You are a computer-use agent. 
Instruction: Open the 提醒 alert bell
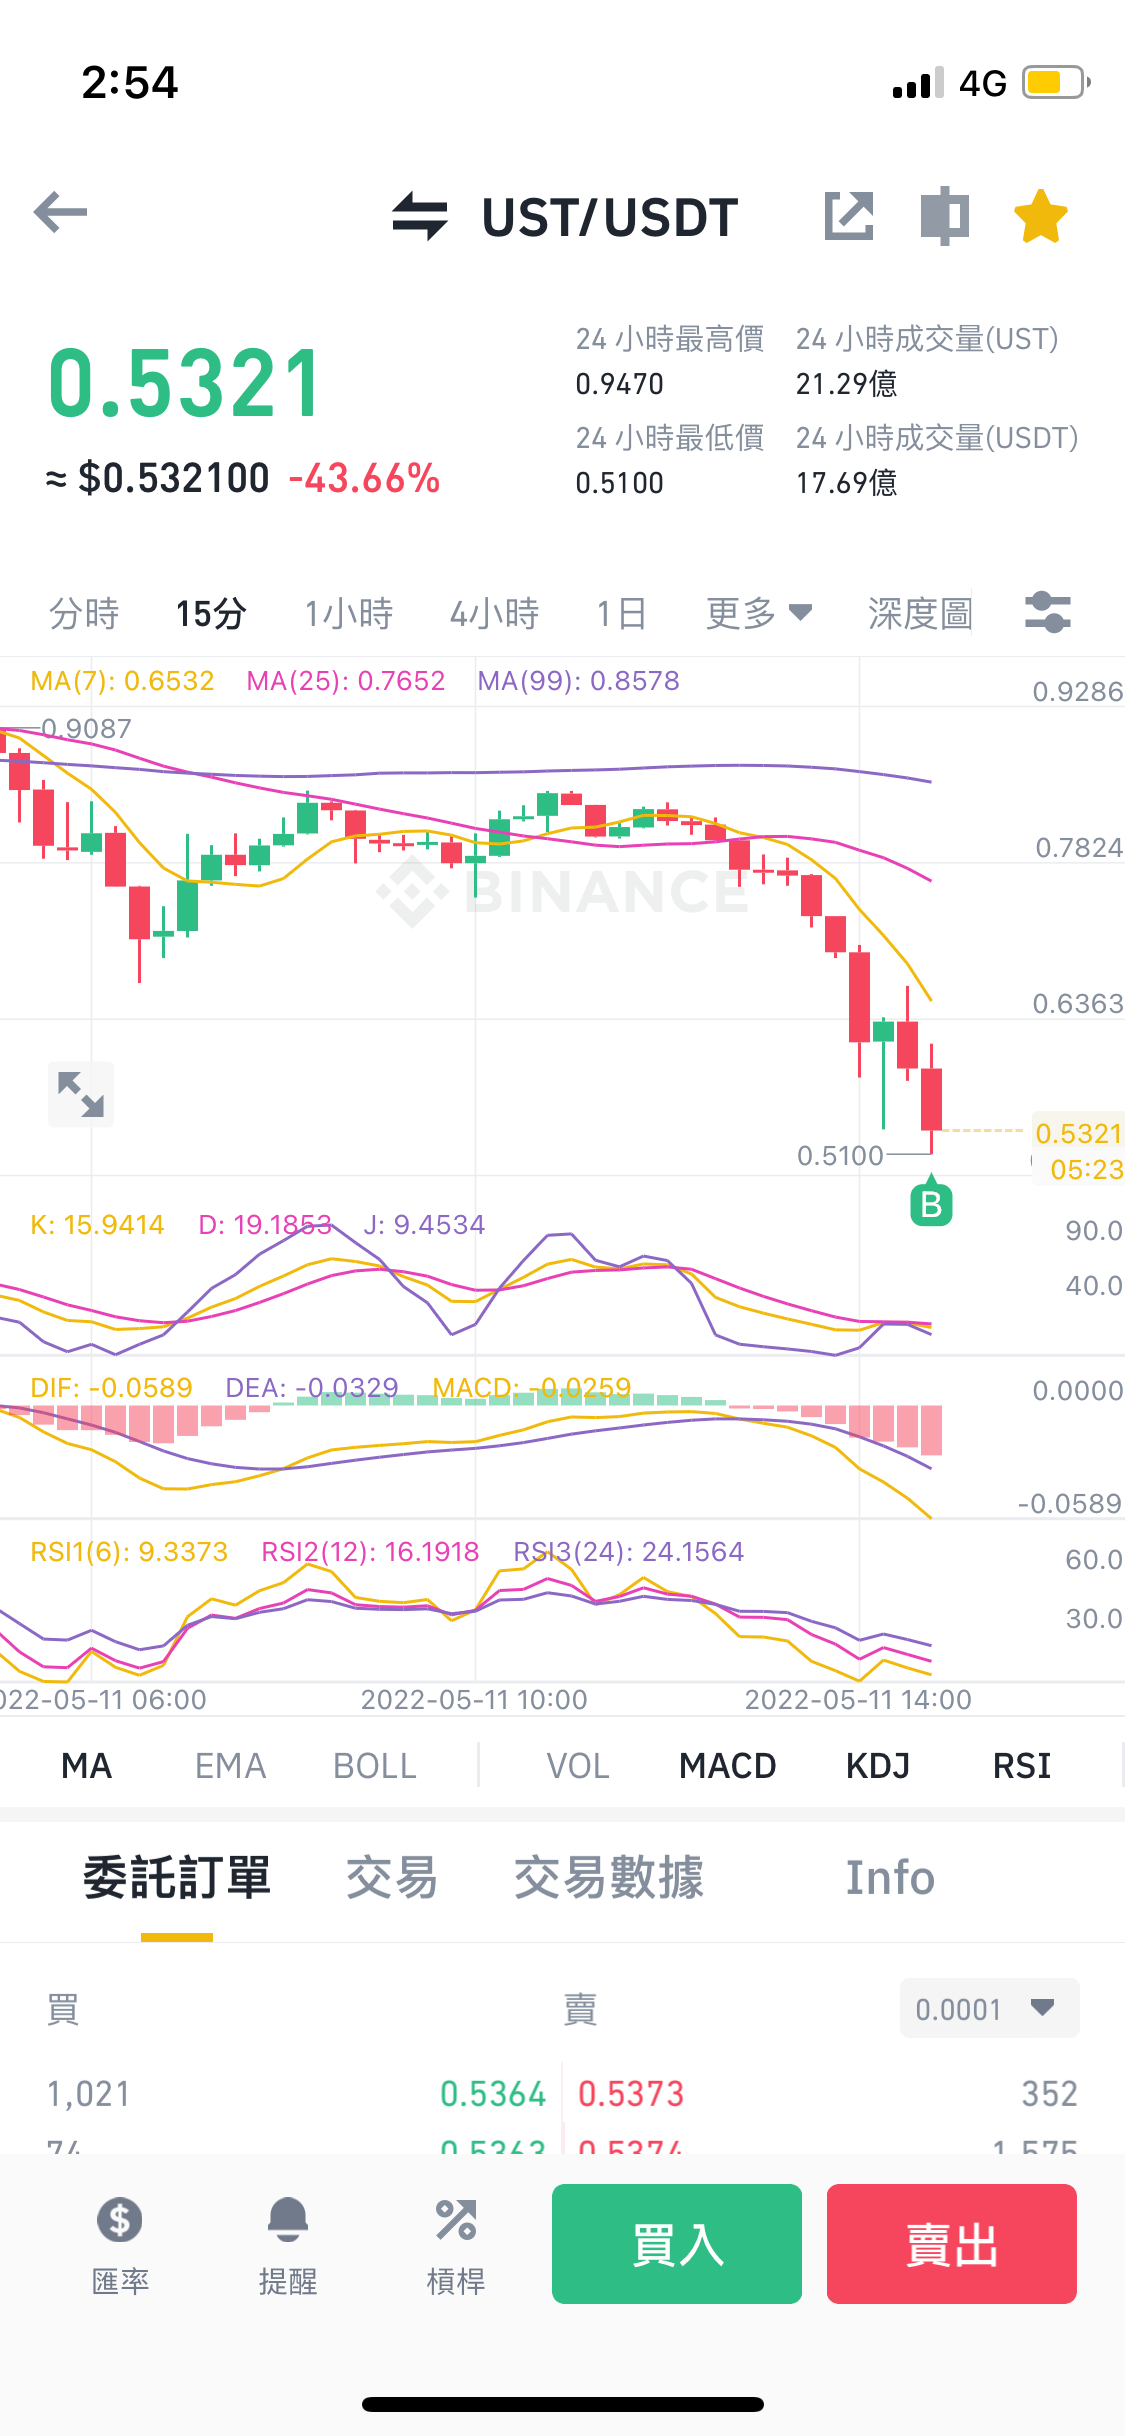(288, 2246)
